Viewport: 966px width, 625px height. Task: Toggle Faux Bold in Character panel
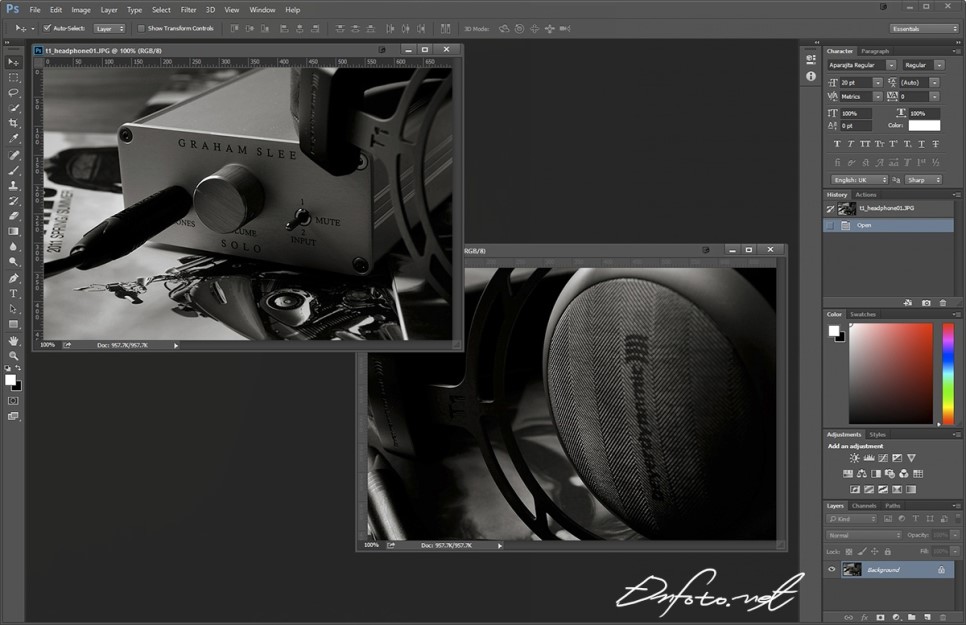click(837, 144)
